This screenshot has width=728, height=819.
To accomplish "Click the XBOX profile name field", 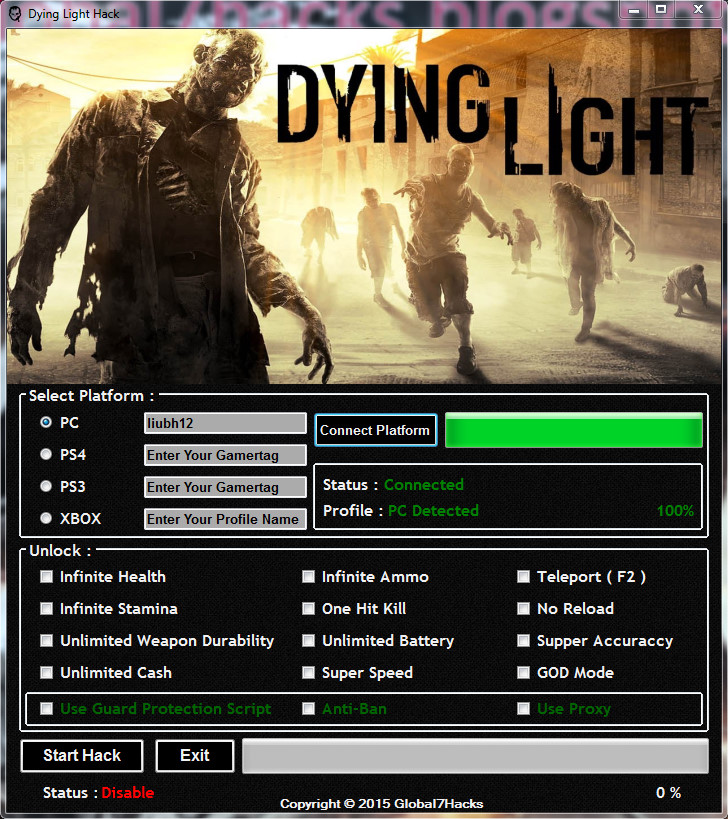I will click(225, 519).
